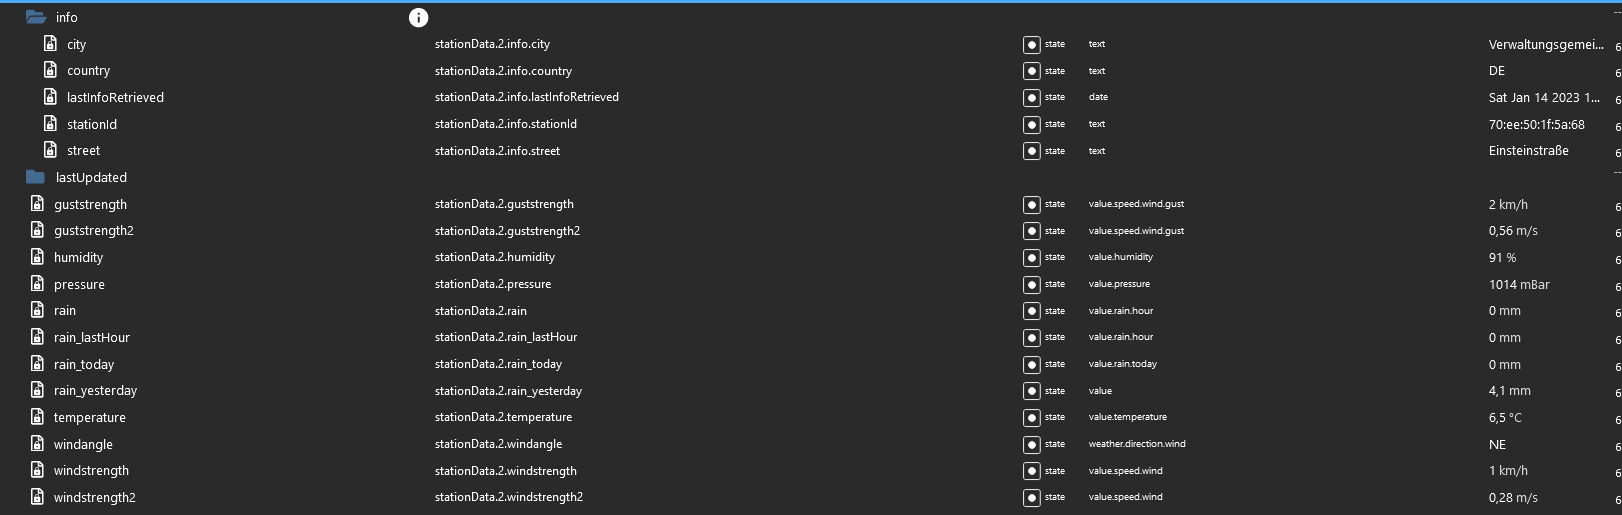Click the city state file icon

[50, 44]
